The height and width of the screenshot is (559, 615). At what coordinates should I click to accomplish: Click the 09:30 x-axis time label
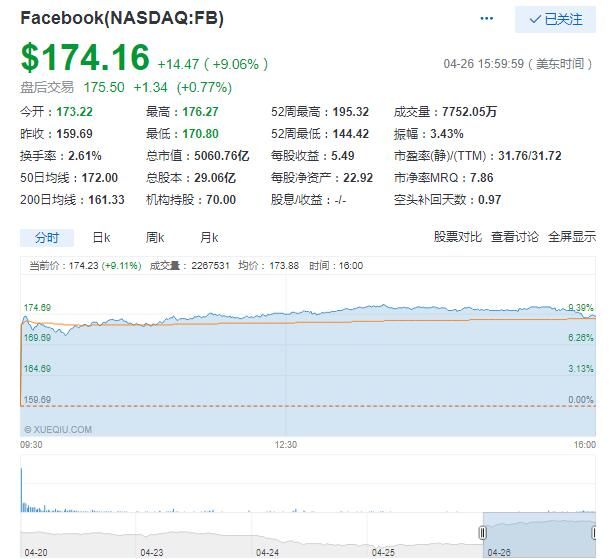pos(31,444)
